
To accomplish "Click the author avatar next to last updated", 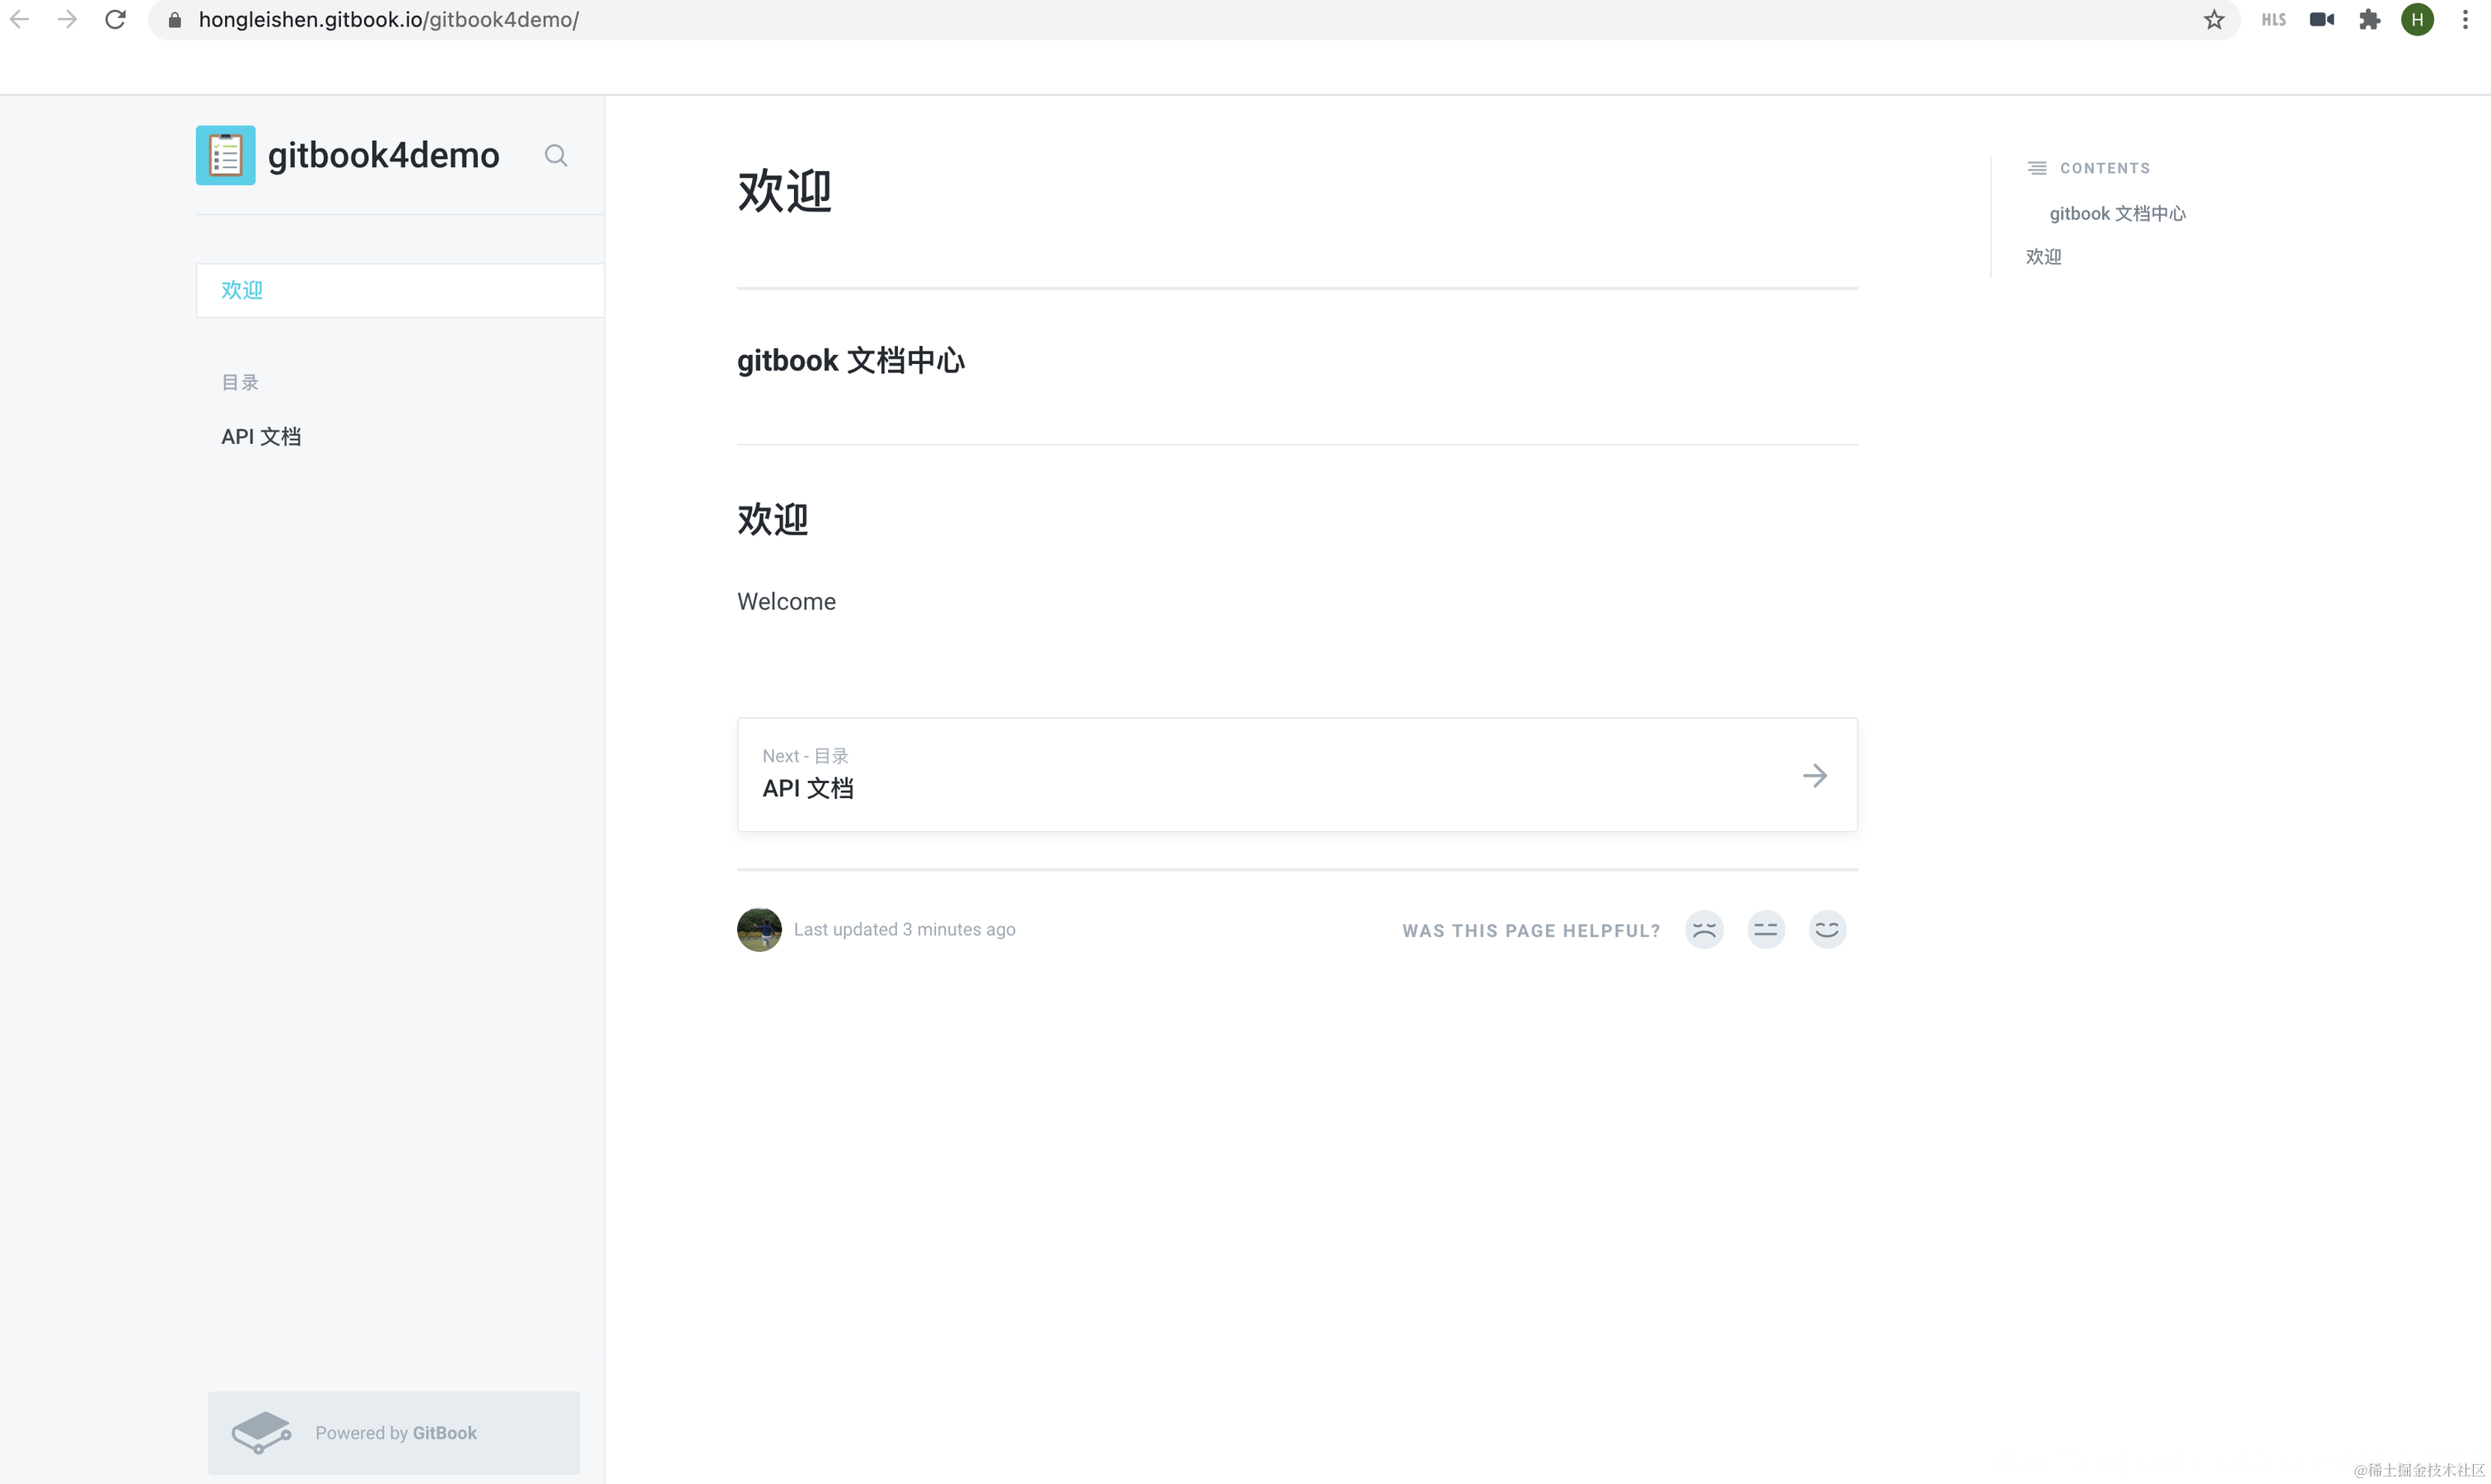I will (x=759, y=929).
